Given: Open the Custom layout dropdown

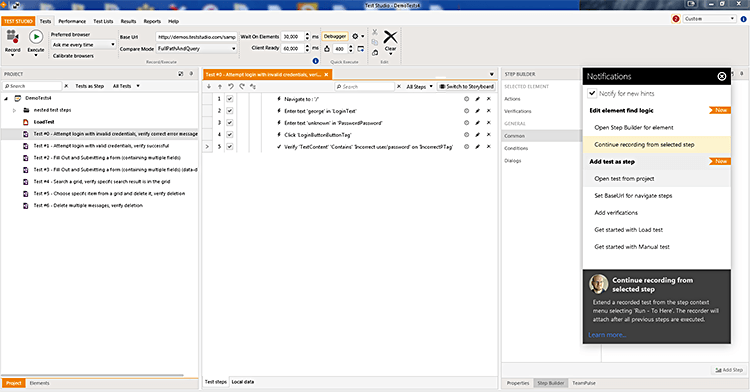Looking at the screenshot, I should pyautogui.click(x=709, y=19).
